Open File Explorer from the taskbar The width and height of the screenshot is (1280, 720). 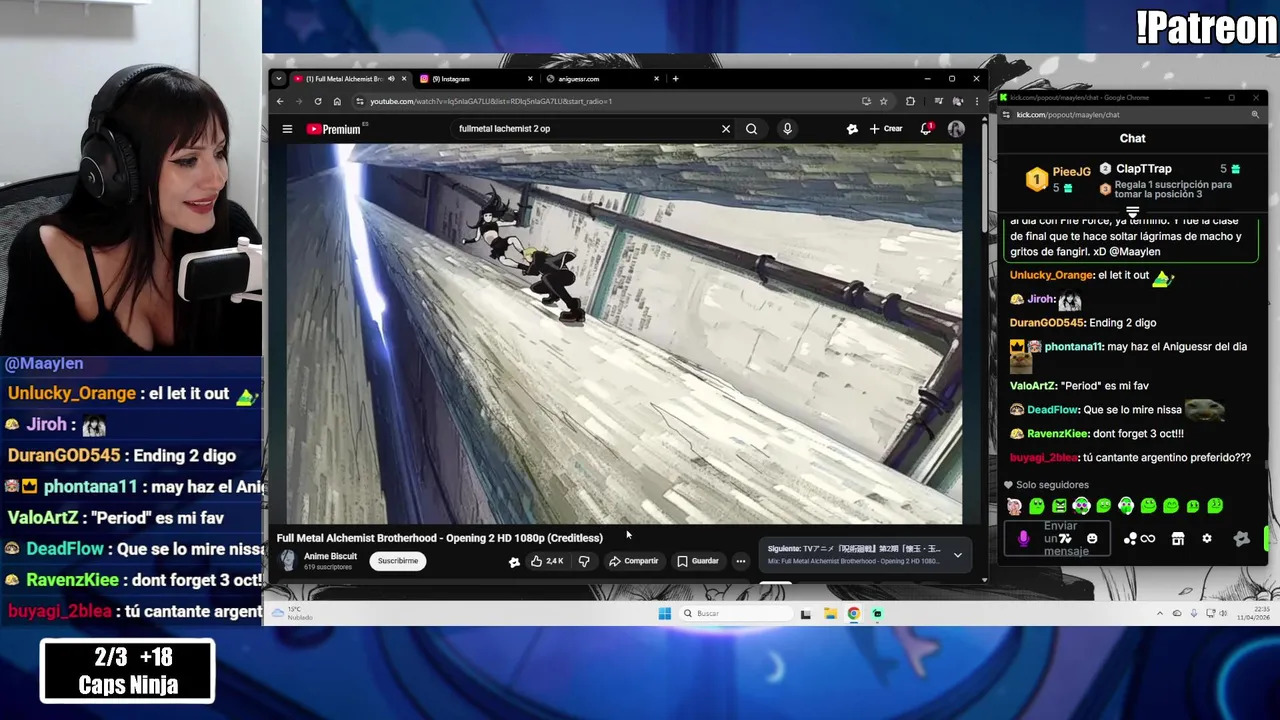tap(830, 613)
